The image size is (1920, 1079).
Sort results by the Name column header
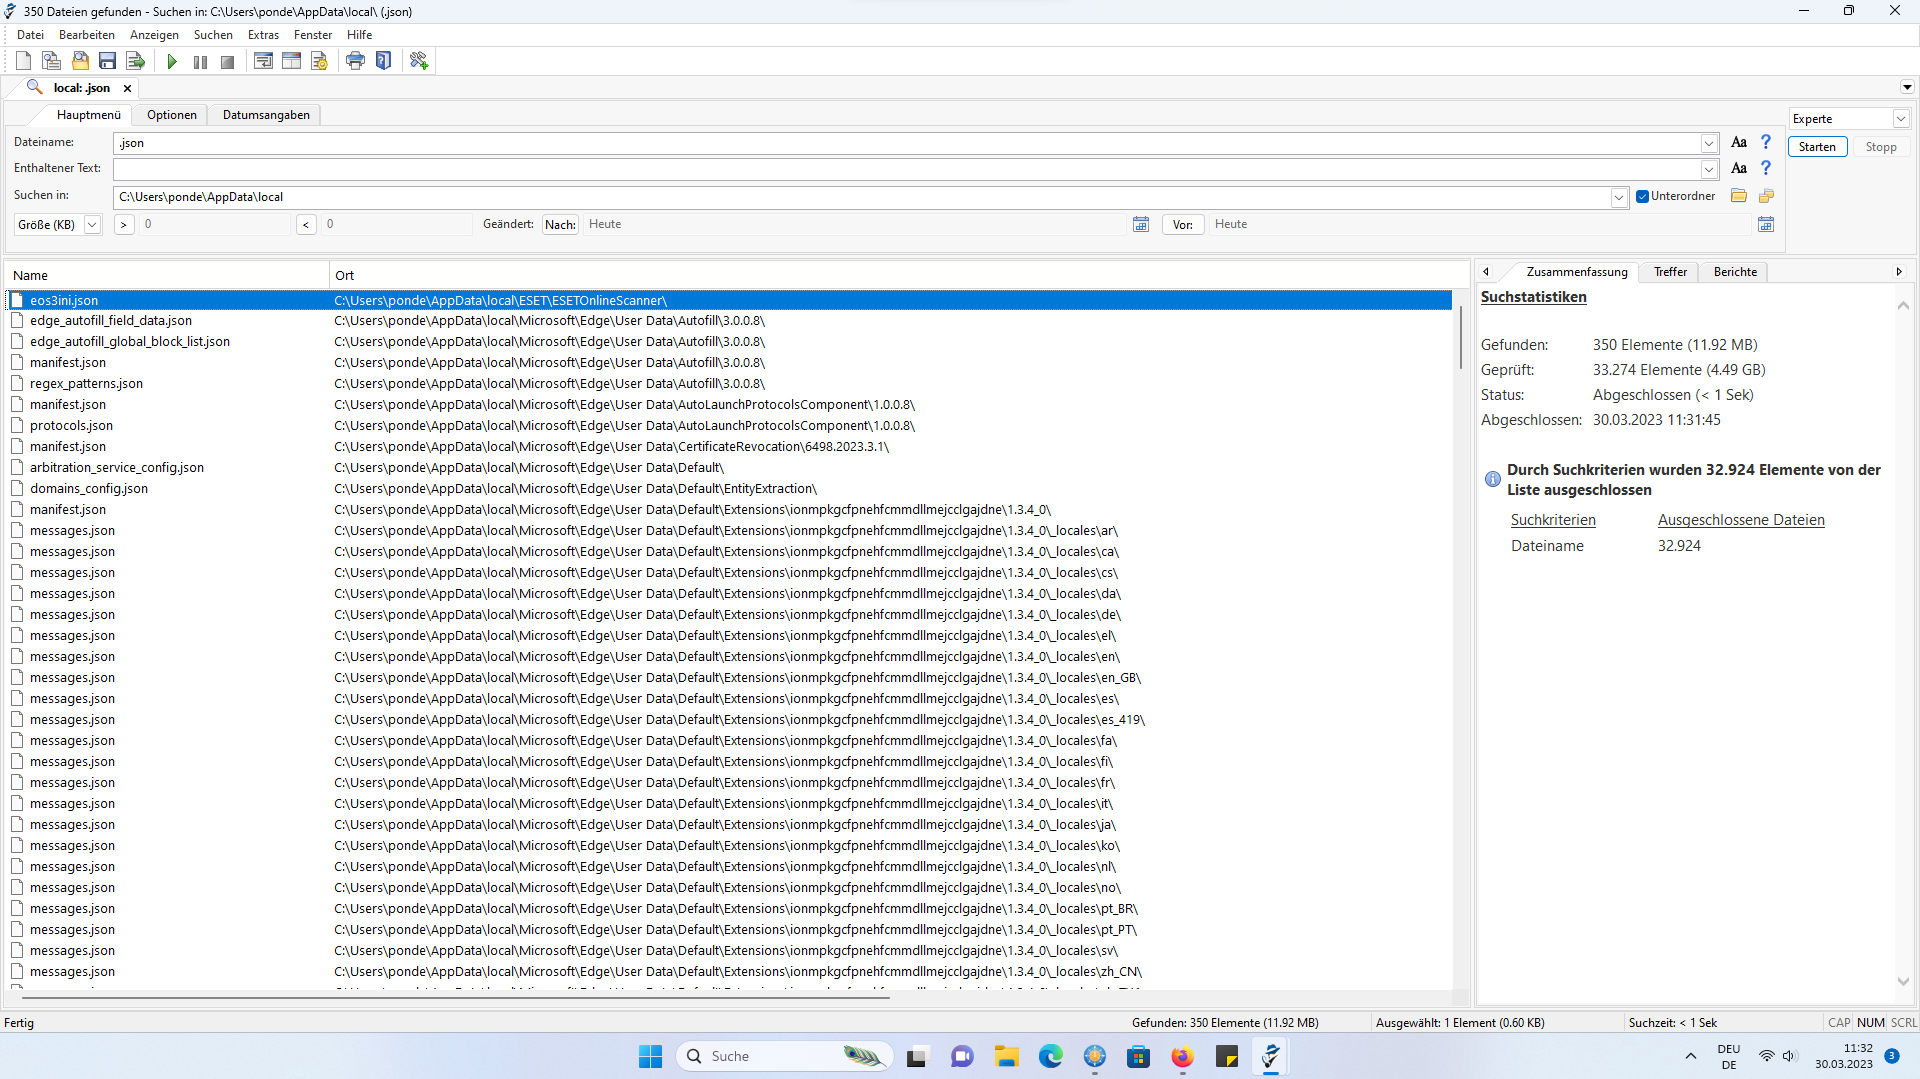pos(167,276)
